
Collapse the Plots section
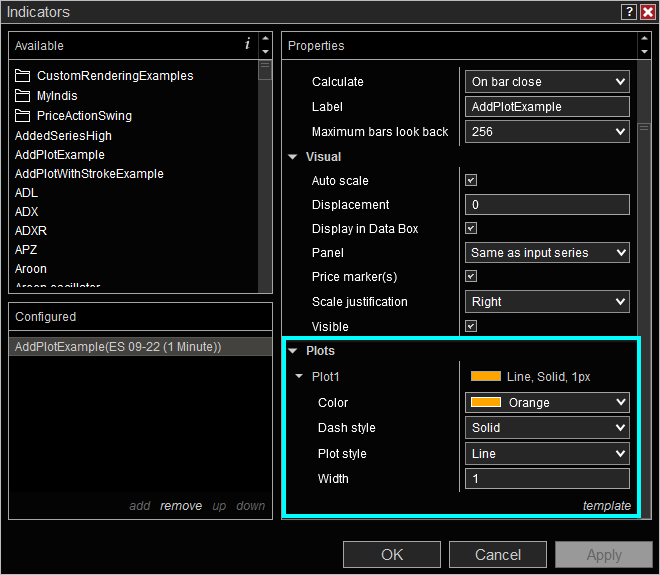tap(293, 352)
